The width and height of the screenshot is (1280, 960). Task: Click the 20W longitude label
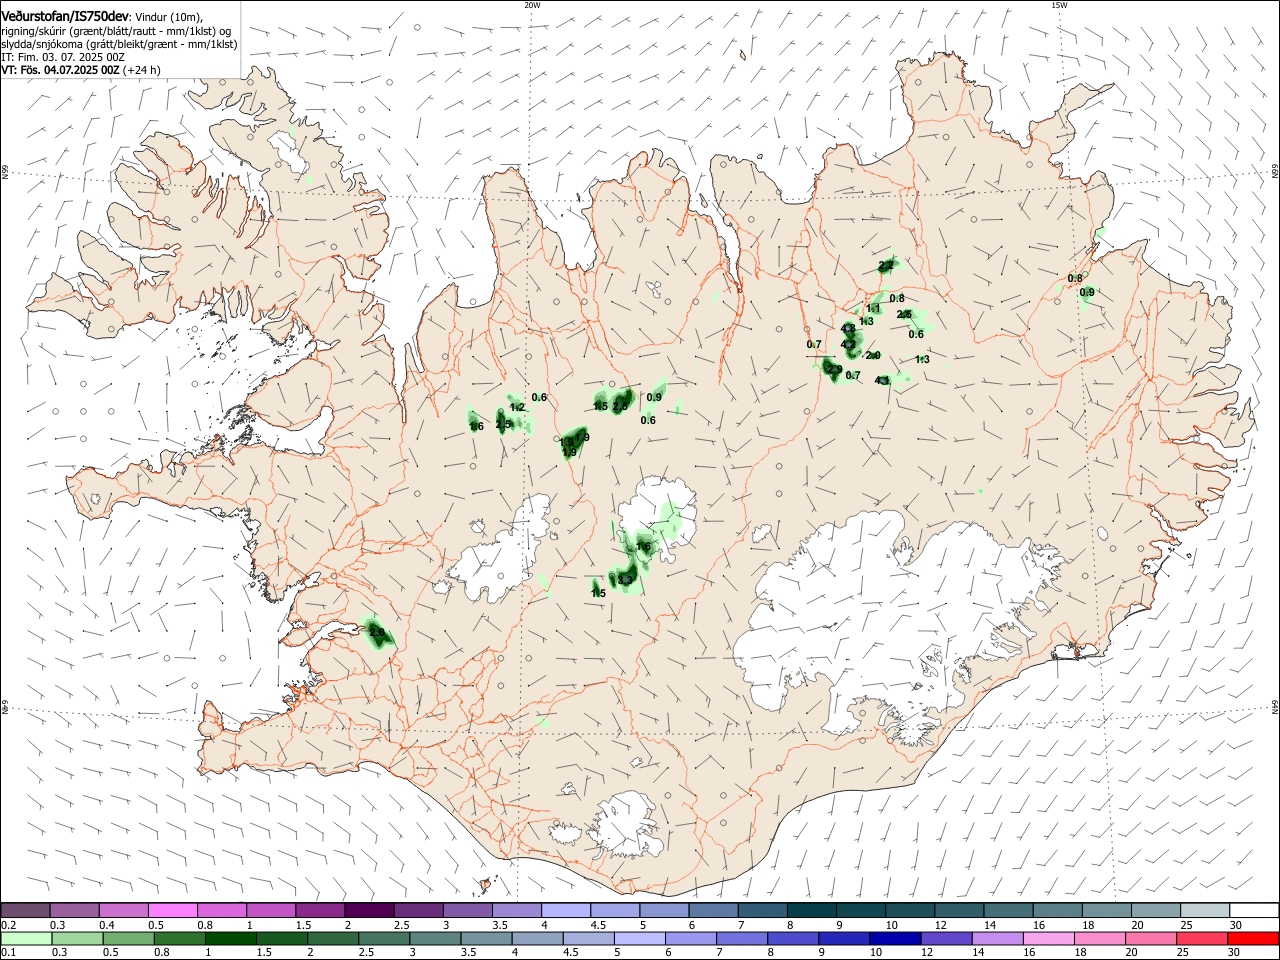coord(532,5)
